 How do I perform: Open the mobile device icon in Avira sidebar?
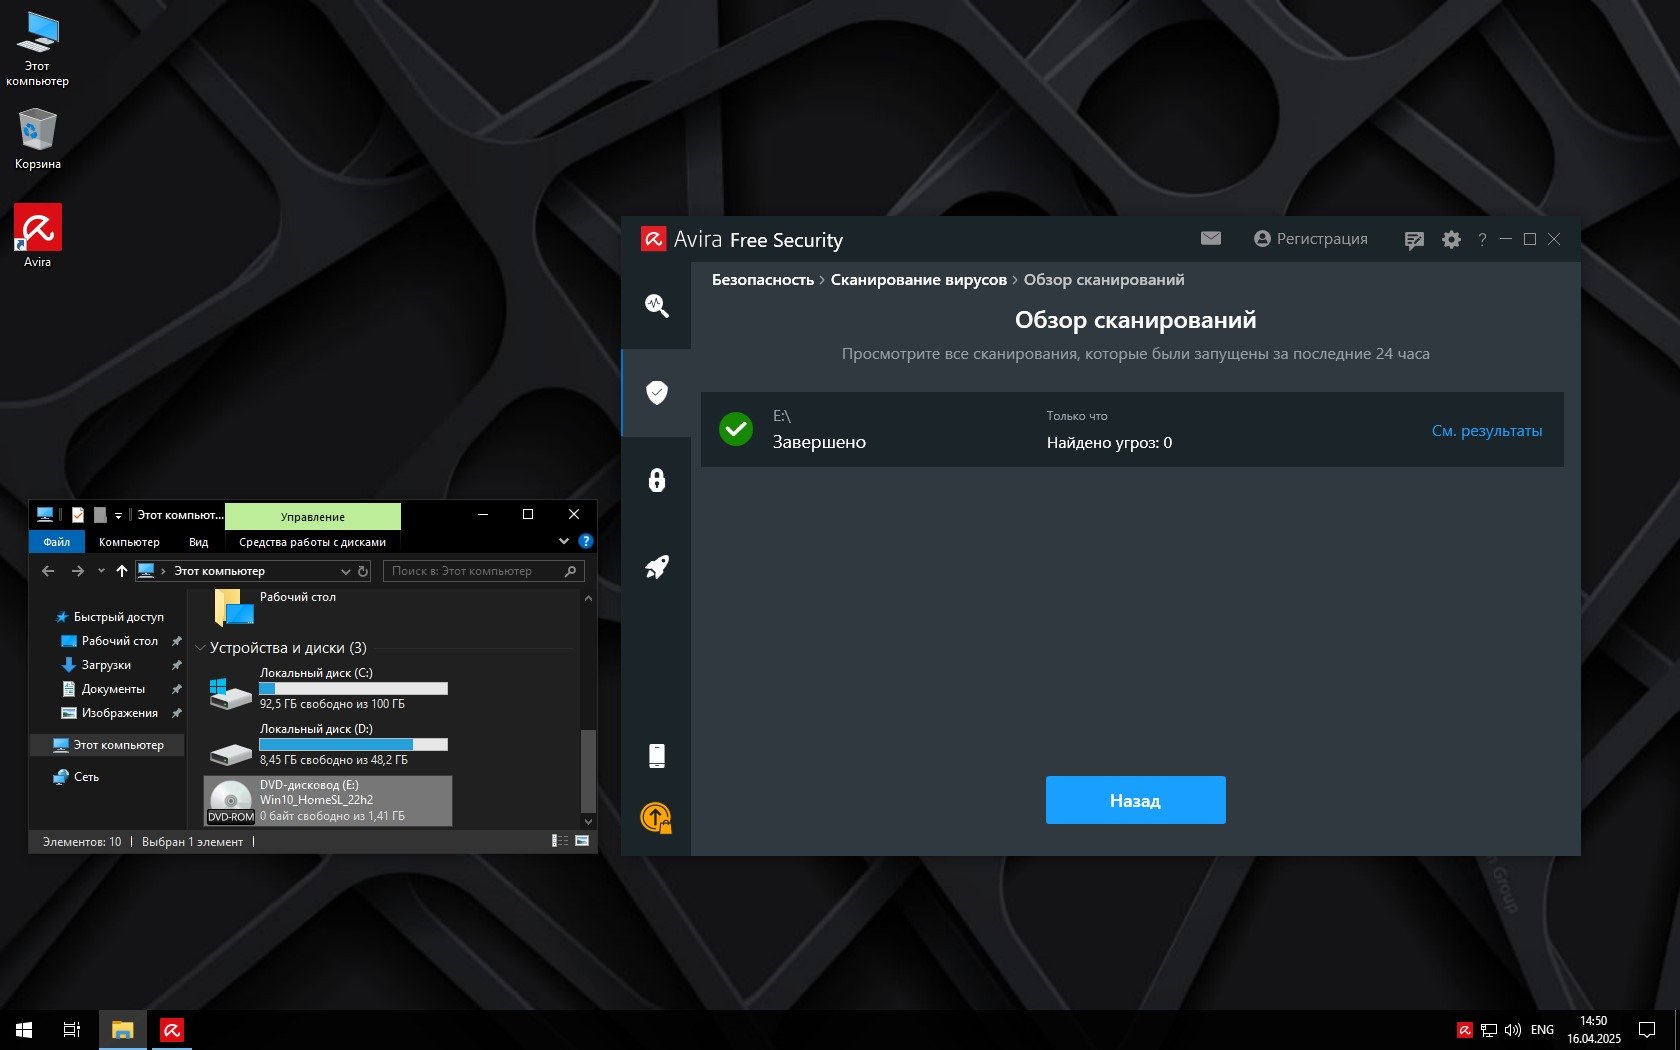coord(656,755)
